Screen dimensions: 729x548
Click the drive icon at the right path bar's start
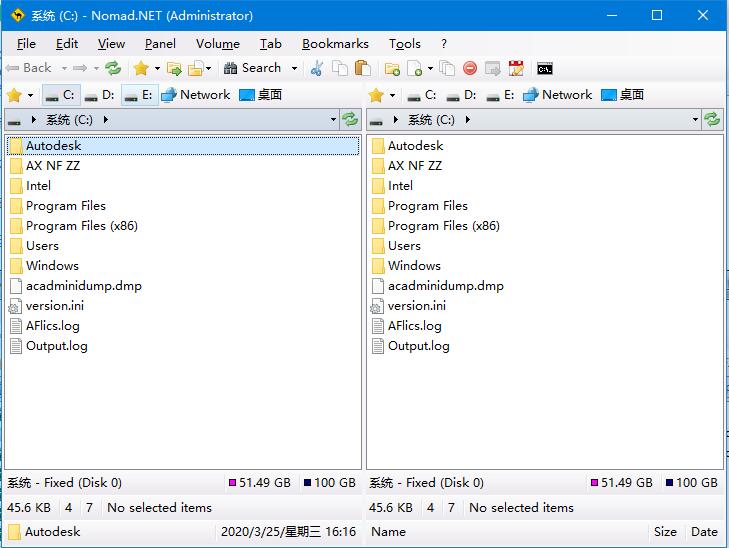376,120
